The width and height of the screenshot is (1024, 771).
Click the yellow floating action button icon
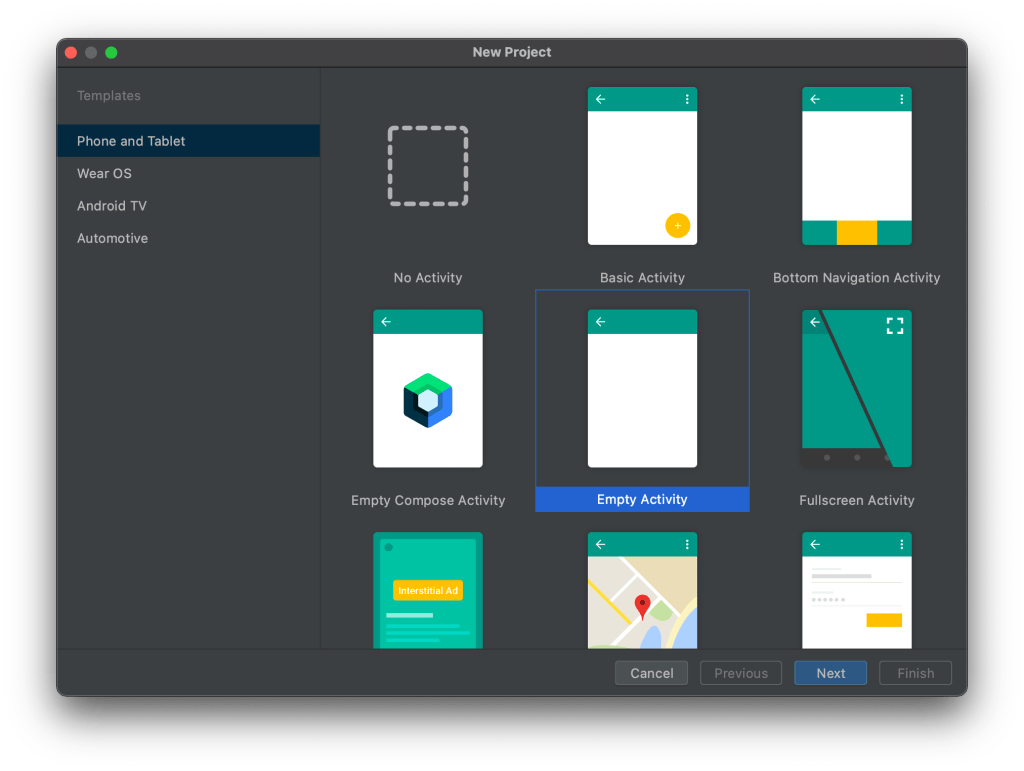tap(677, 226)
